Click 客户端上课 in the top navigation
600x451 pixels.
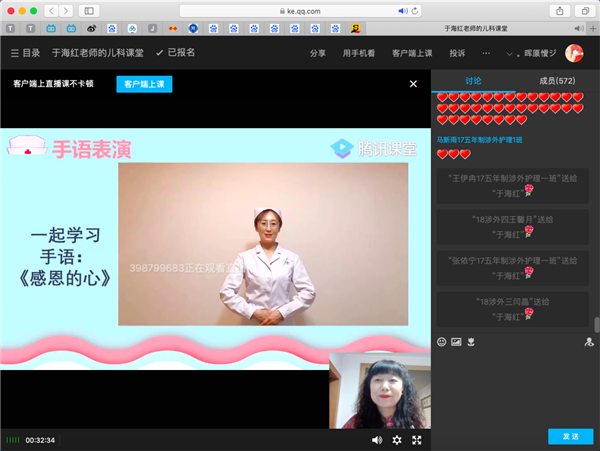[412, 53]
